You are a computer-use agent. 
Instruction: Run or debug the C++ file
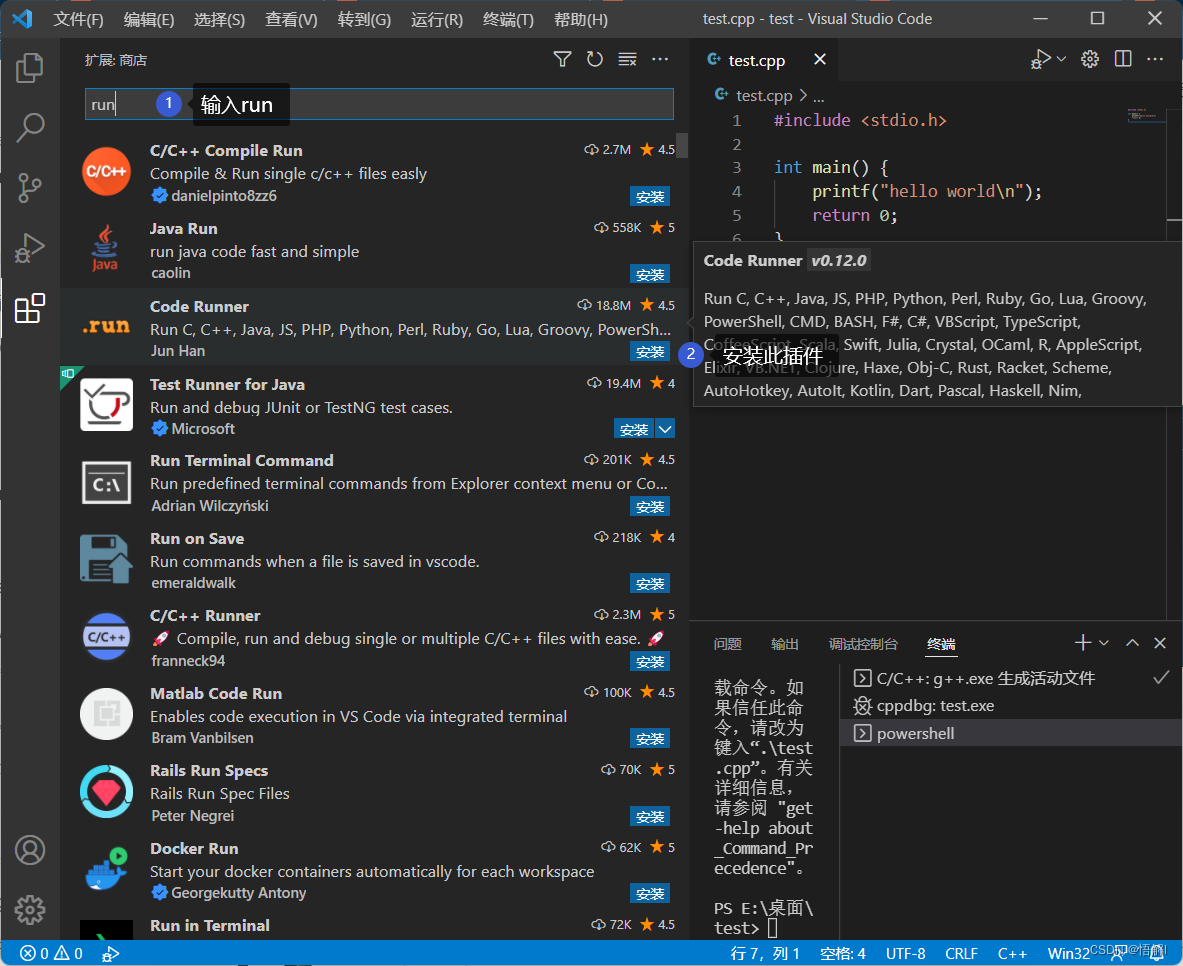[x=1041, y=59]
